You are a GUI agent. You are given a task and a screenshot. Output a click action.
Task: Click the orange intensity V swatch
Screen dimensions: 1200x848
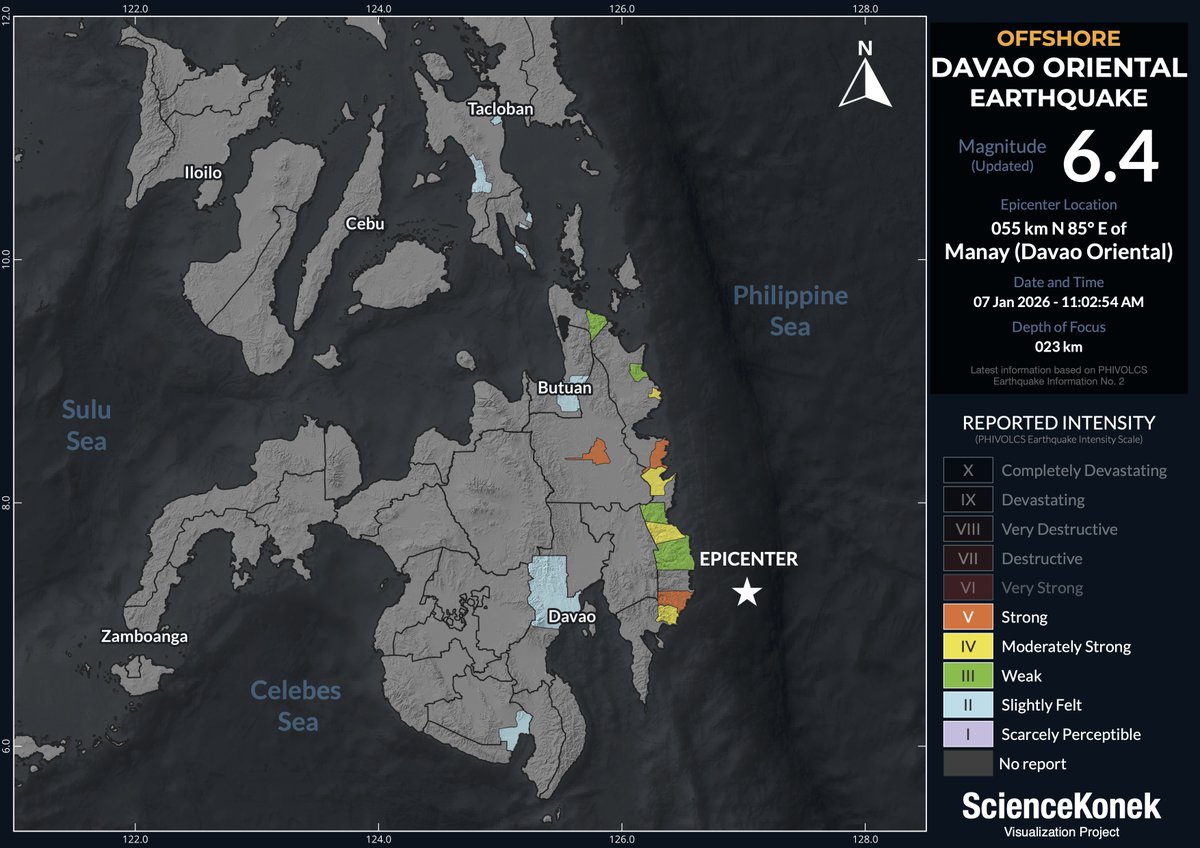(967, 617)
